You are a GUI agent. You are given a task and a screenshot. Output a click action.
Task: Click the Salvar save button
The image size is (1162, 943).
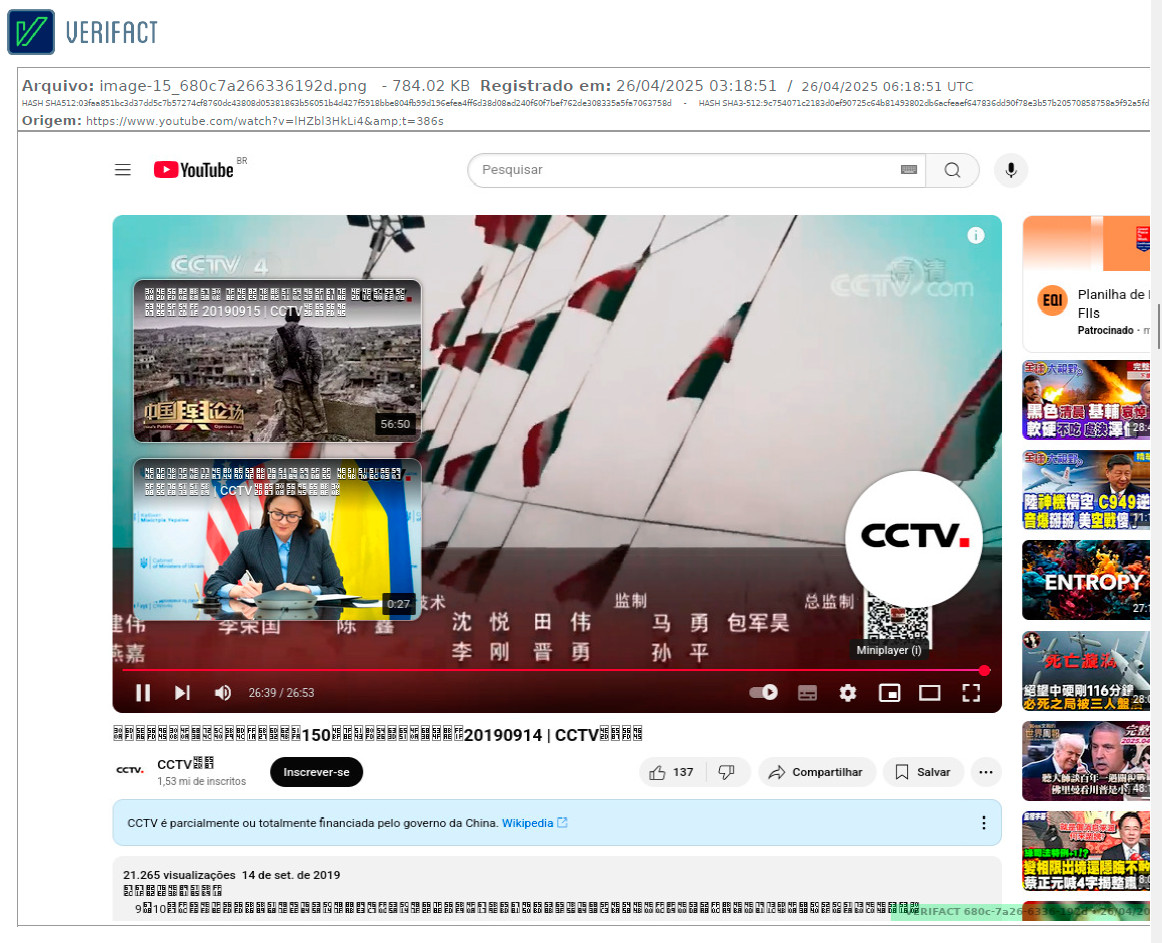[x=923, y=772]
